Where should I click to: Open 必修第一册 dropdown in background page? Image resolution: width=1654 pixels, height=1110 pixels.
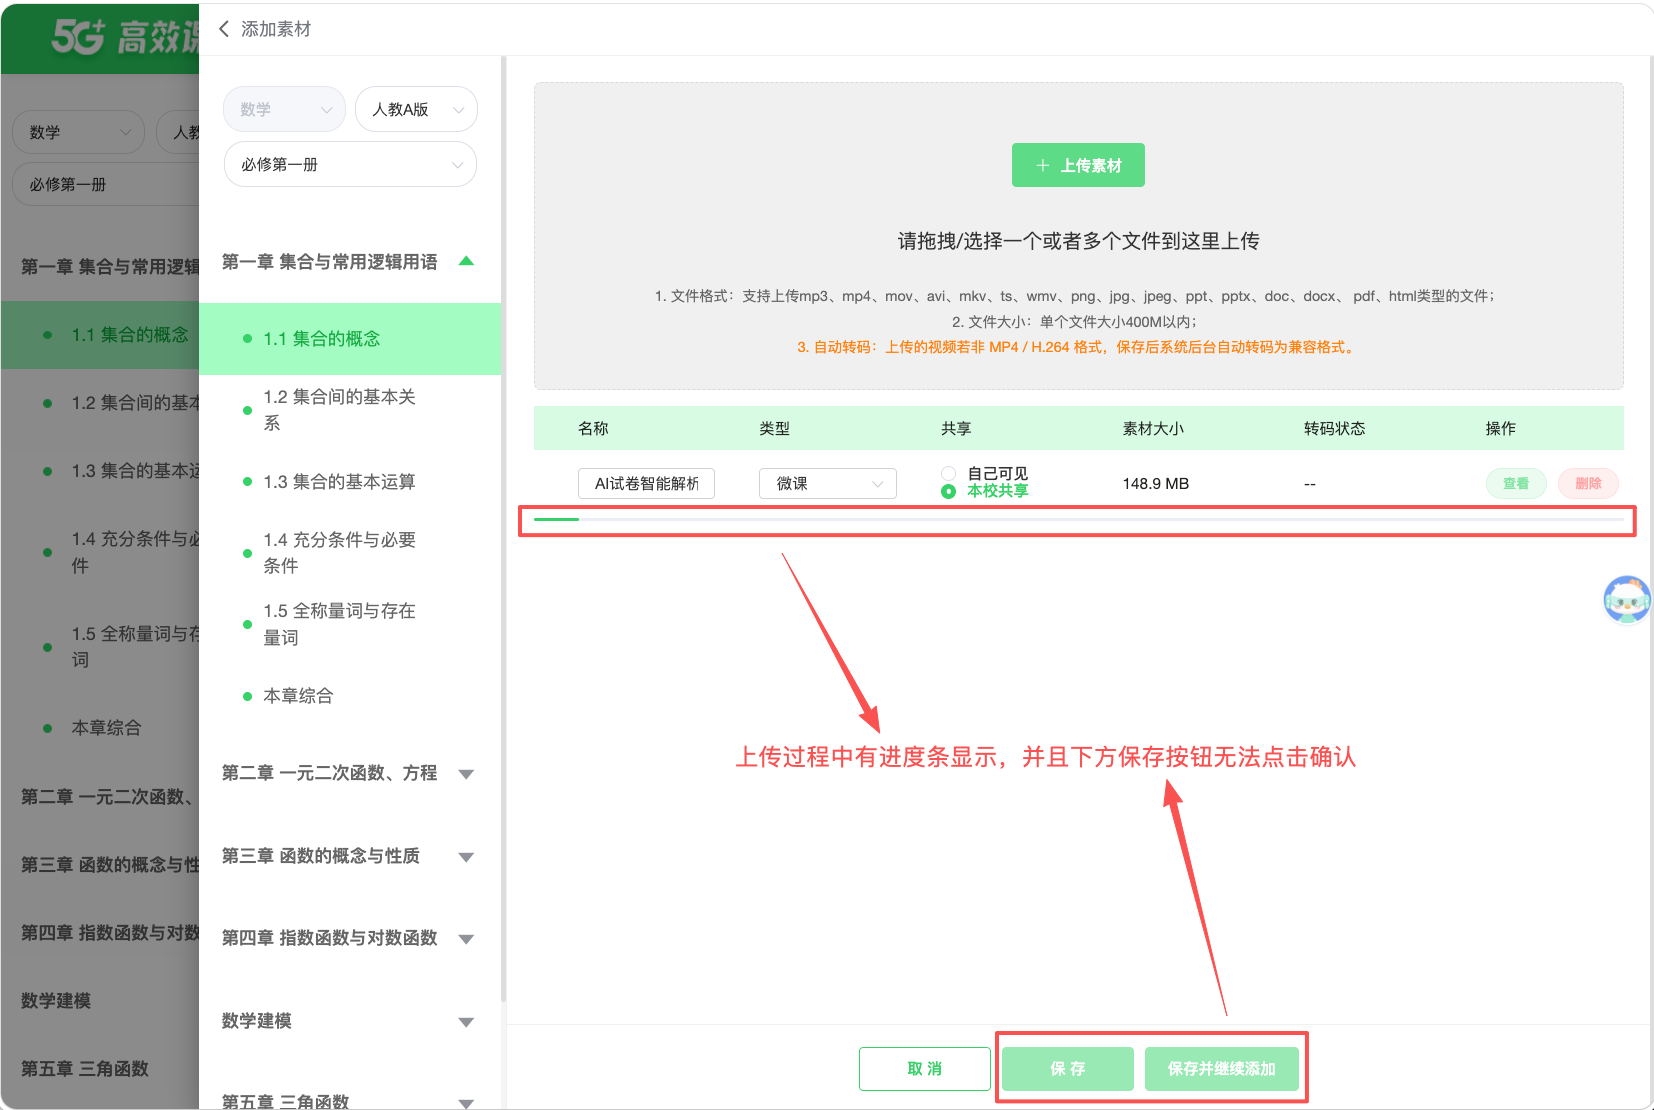(x=106, y=184)
